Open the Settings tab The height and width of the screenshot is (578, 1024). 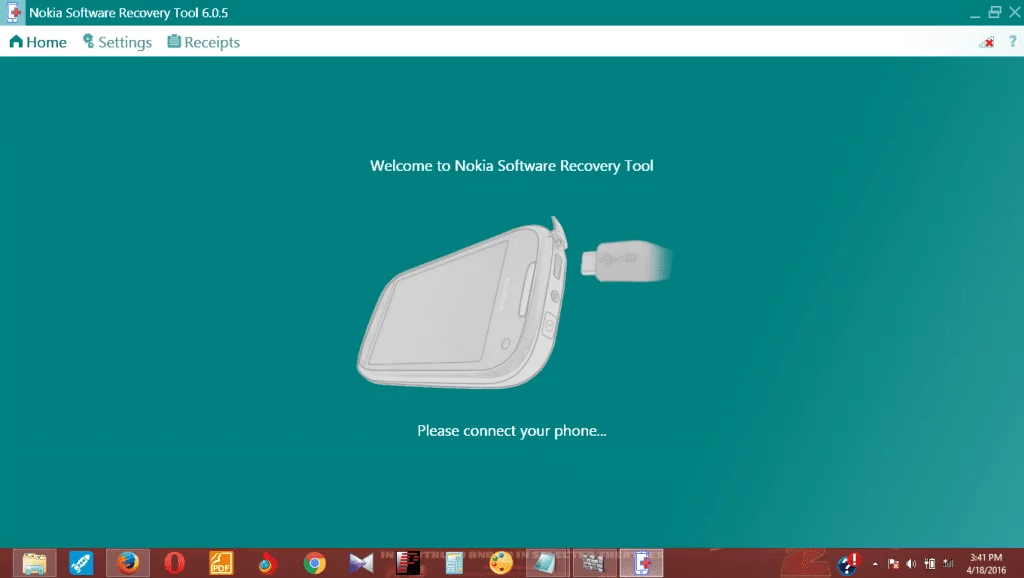(117, 42)
